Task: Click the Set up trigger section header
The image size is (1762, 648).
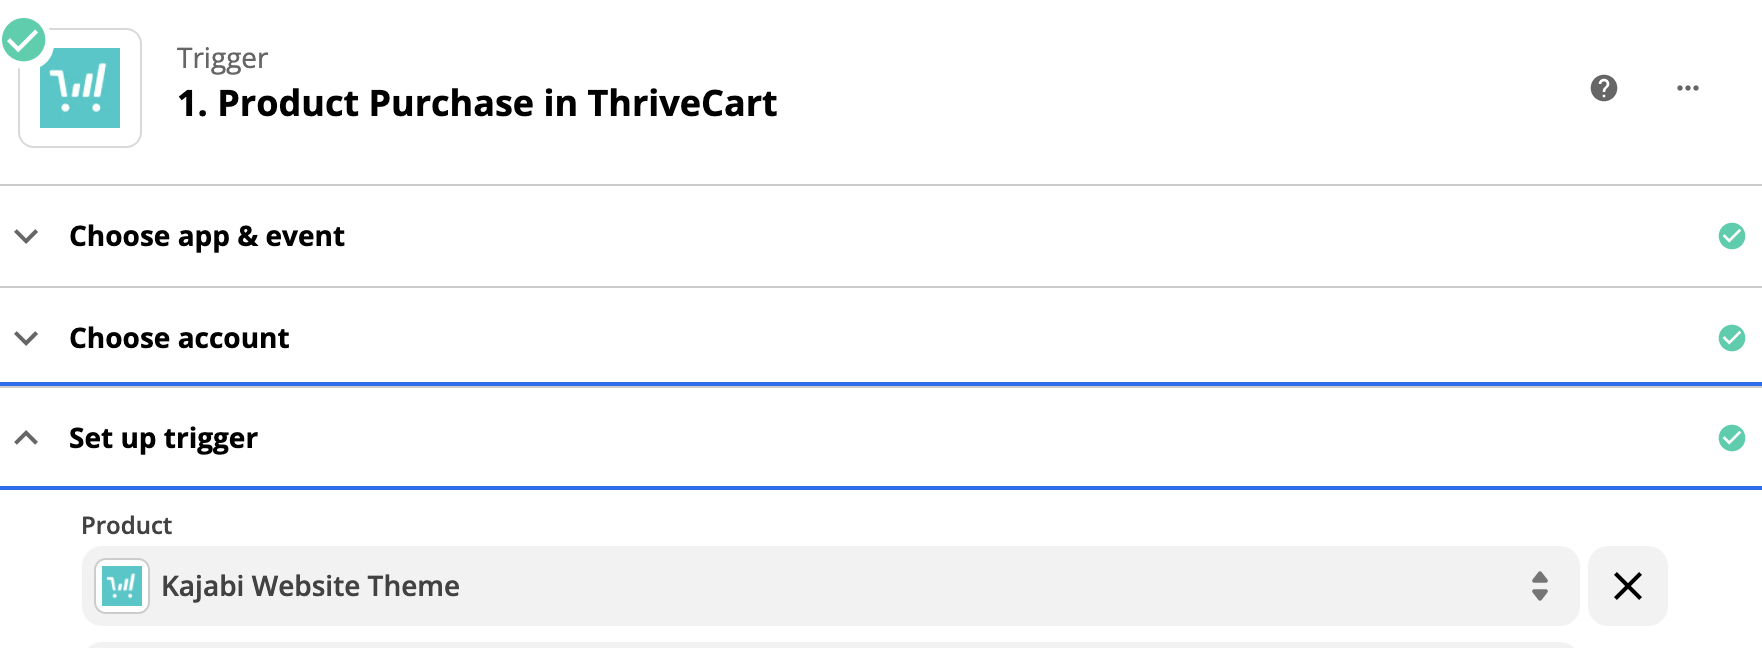Action: pyautogui.click(x=163, y=438)
